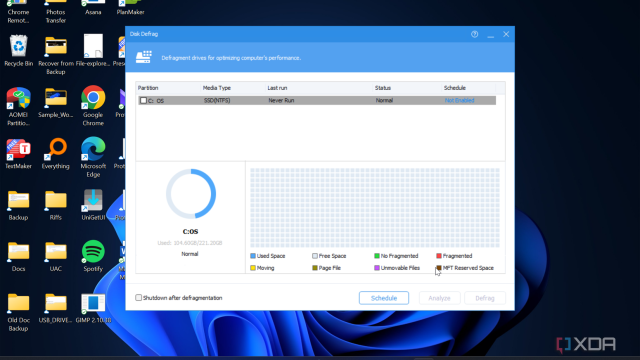Check the C: OS partition checkbox
Screen dimensions: 640x360
coord(143,100)
